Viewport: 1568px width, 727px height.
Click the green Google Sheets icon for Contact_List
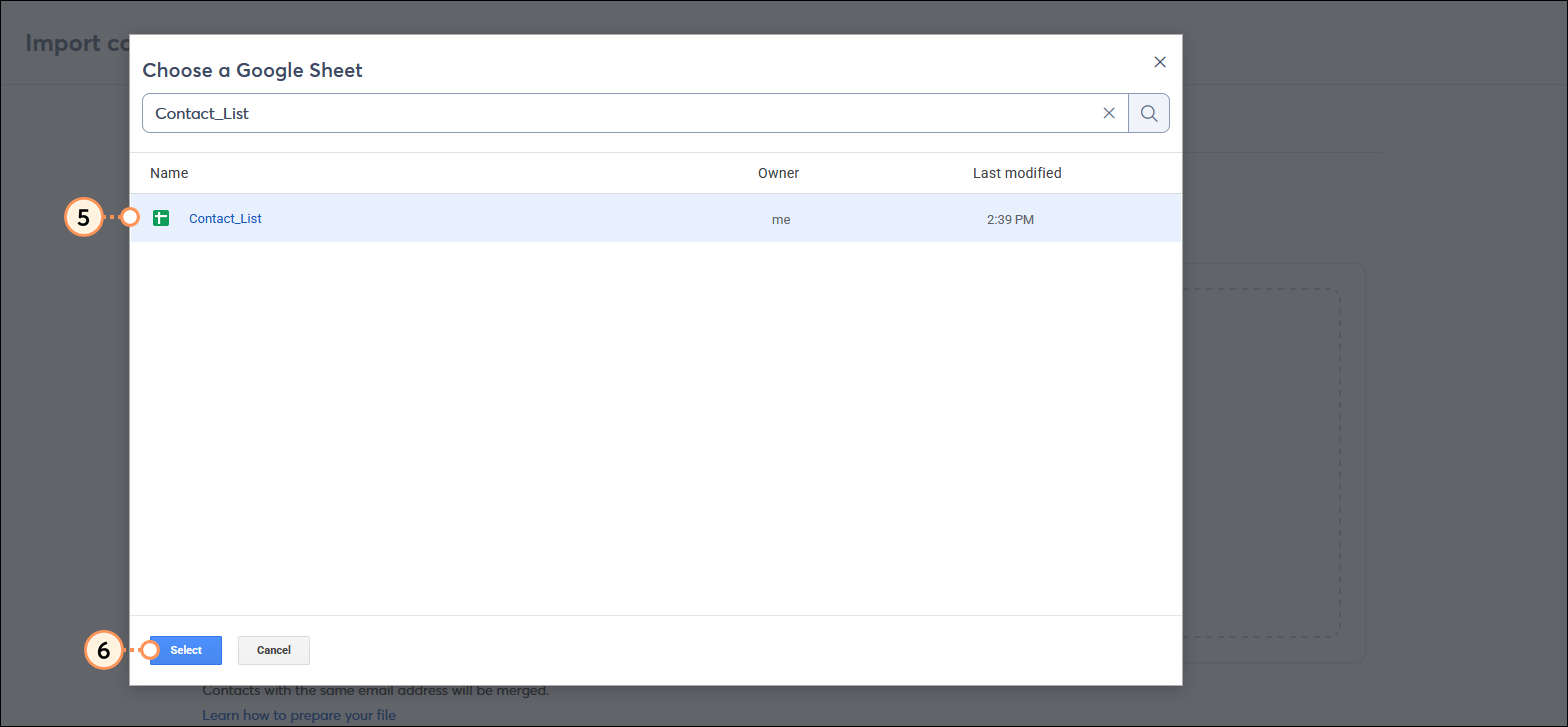(161, 218)
